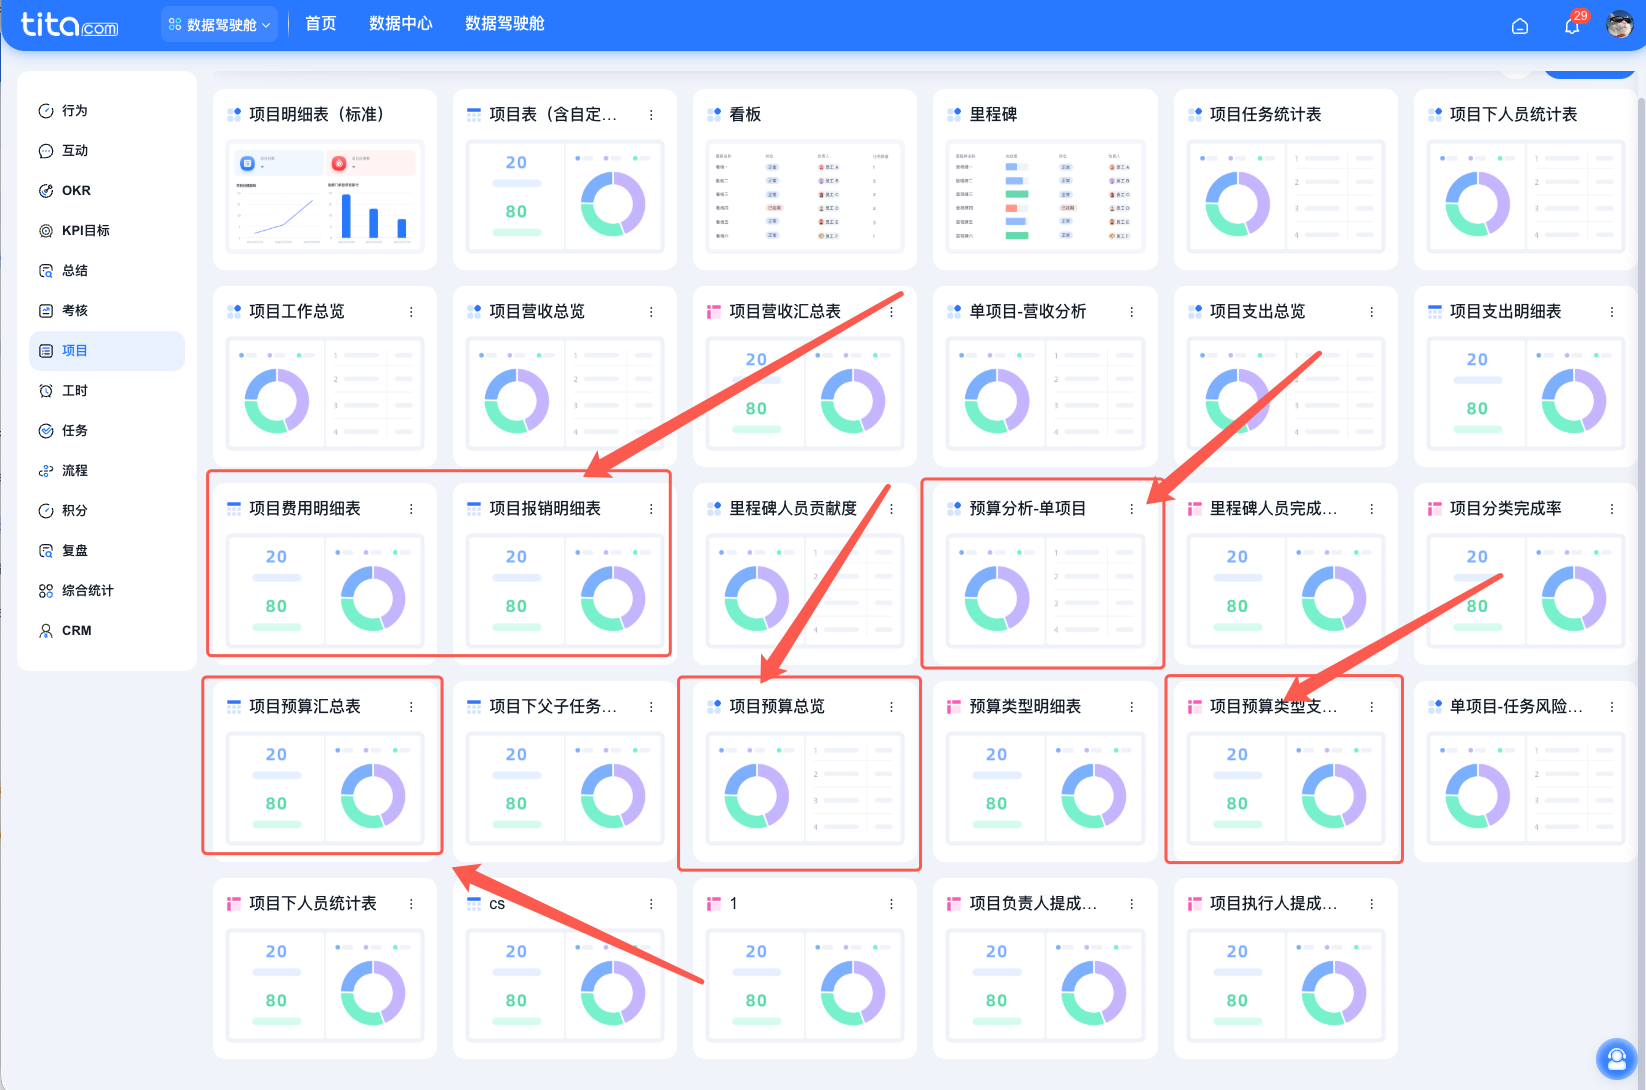The image size is (1646, 1090).
Task: Open more options for 项目费用明细表 card
Action: (411, 509)
